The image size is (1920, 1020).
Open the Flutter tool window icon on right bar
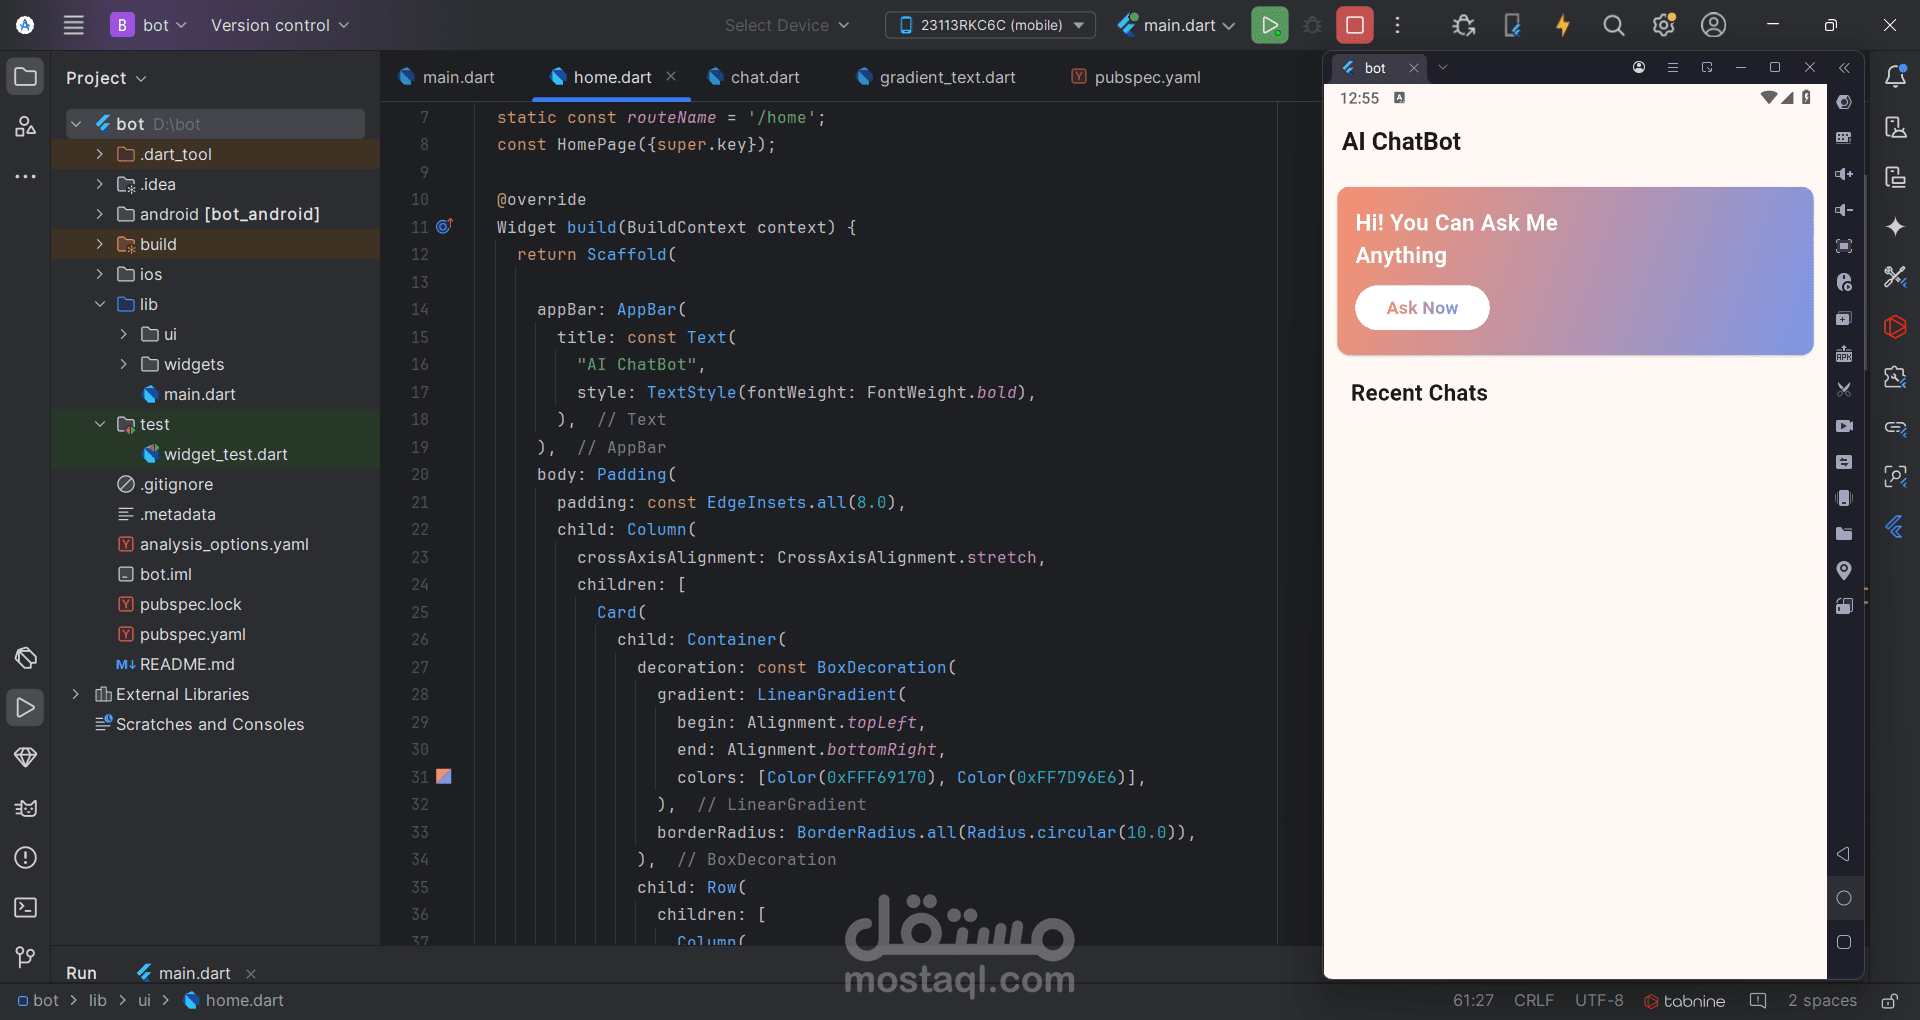1895,527
